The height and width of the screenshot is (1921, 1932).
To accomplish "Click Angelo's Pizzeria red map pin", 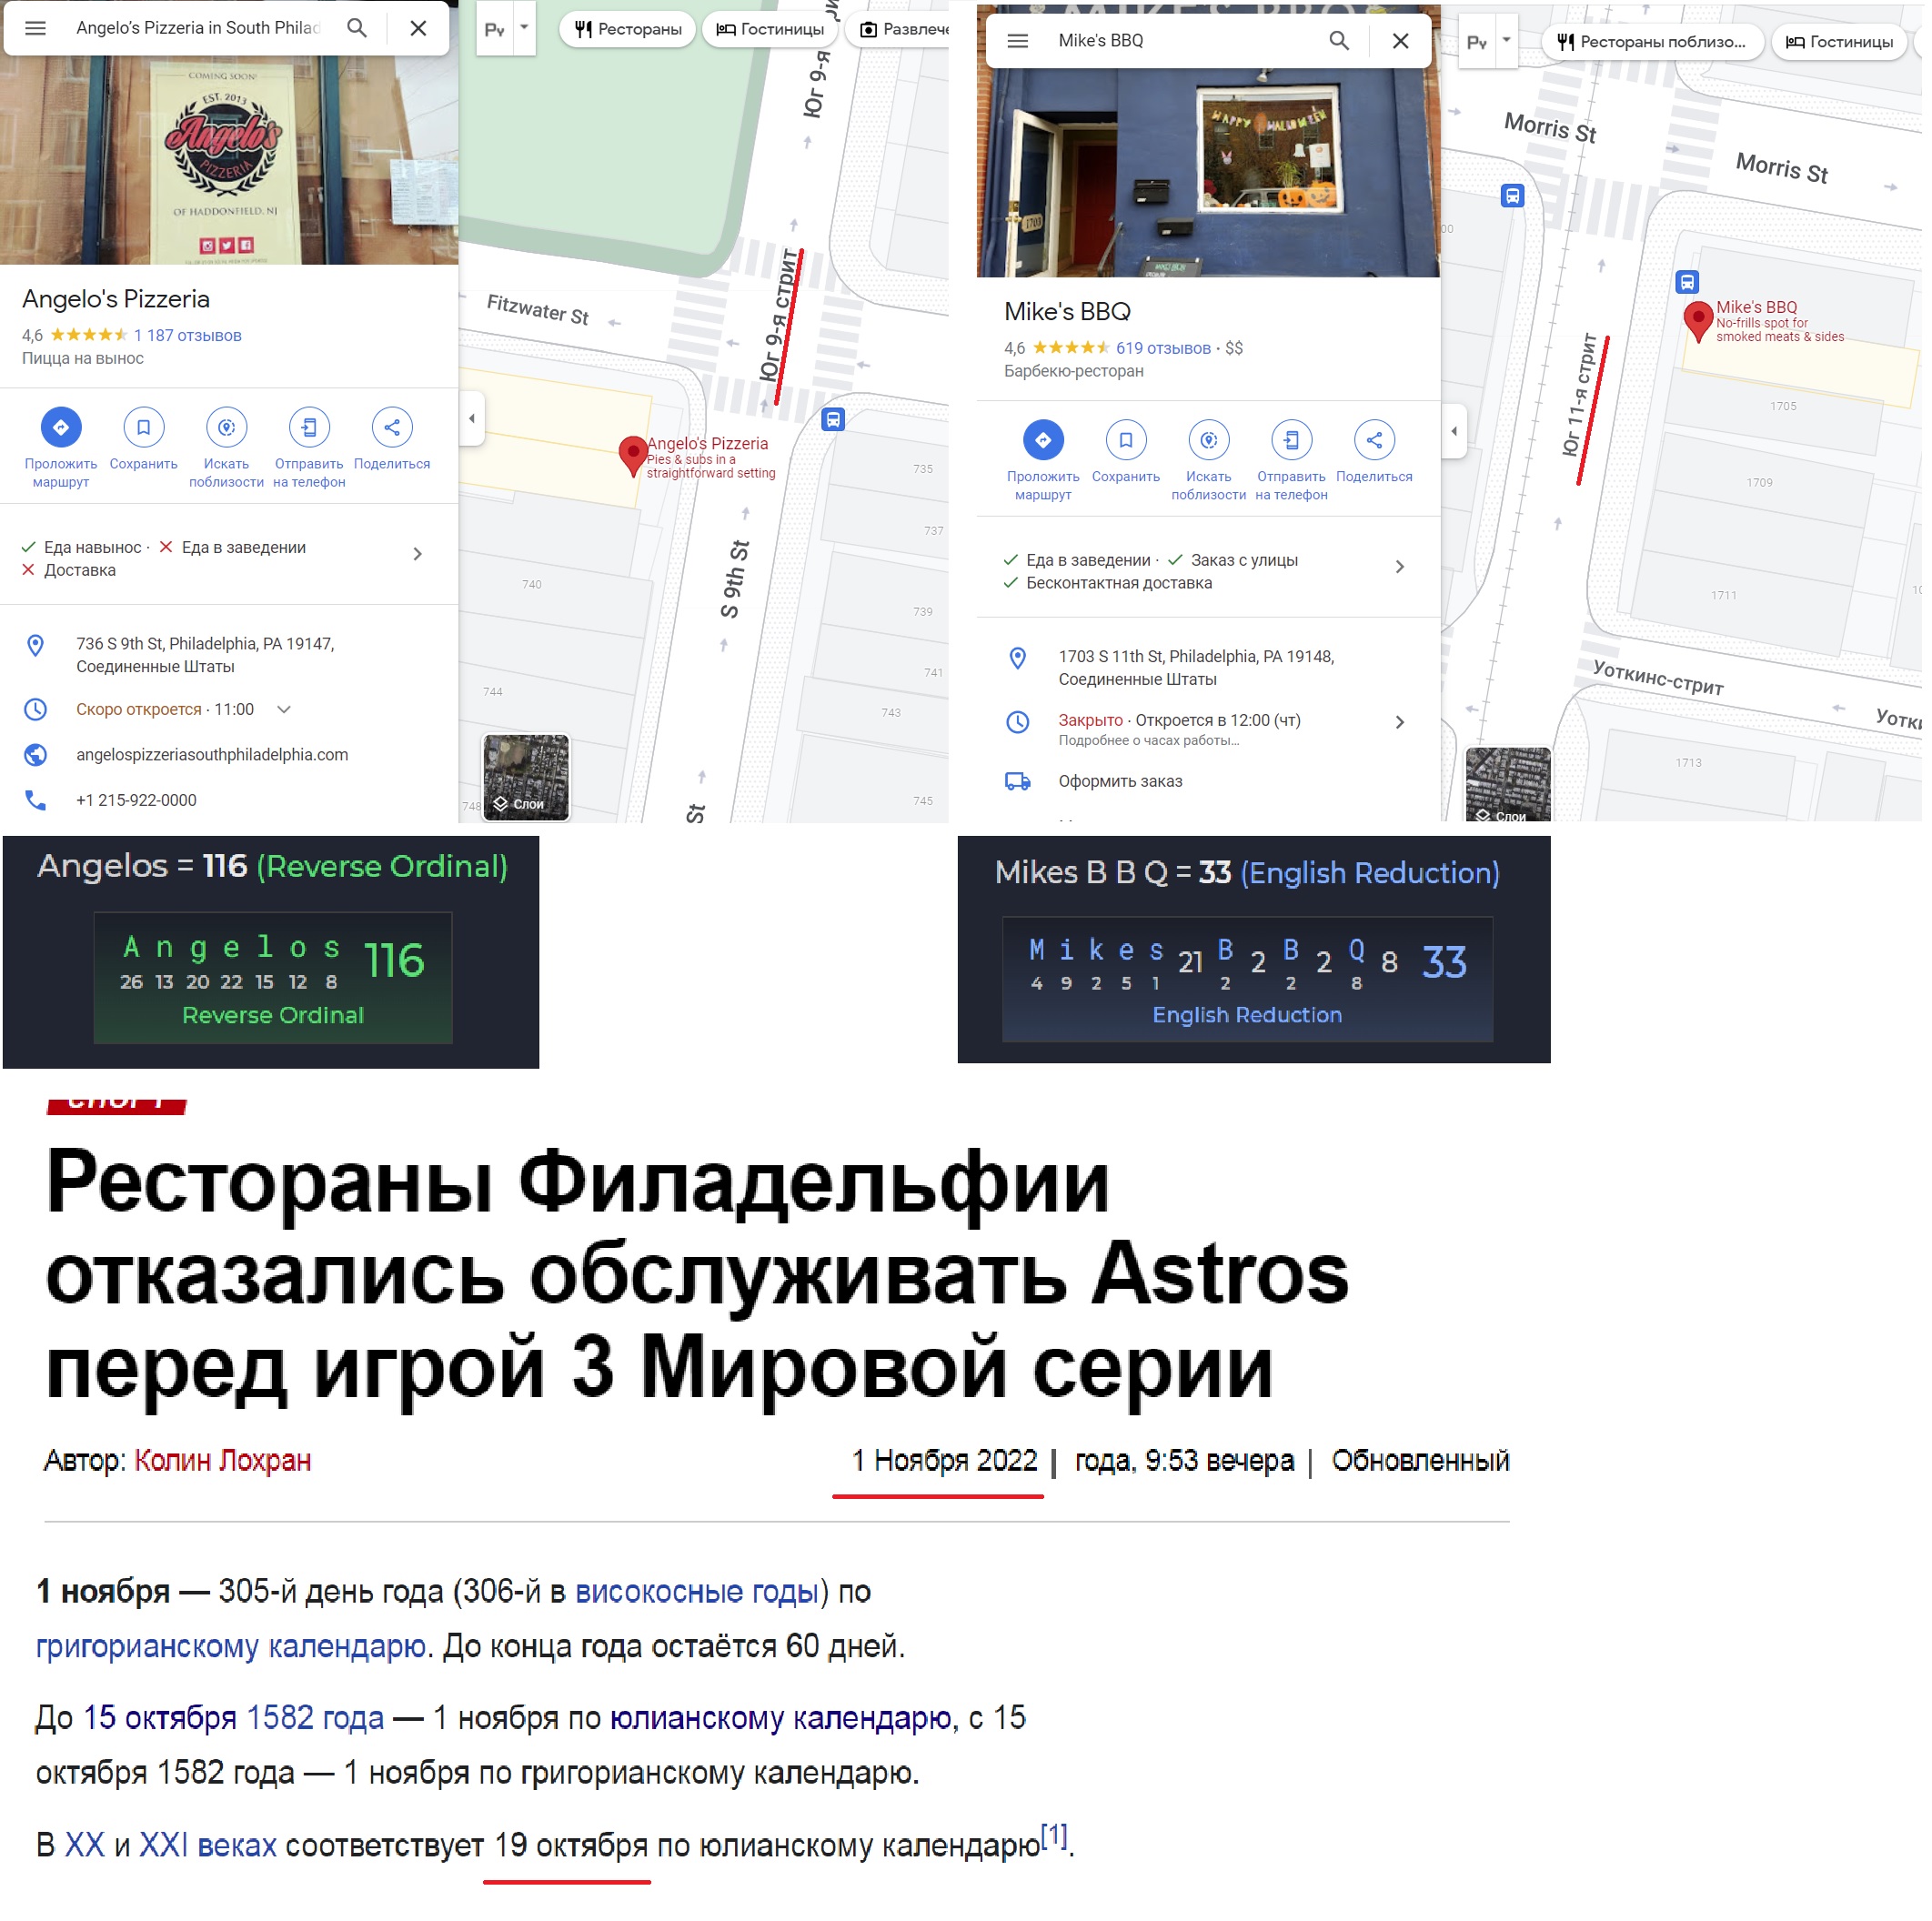I will [634, 456].
